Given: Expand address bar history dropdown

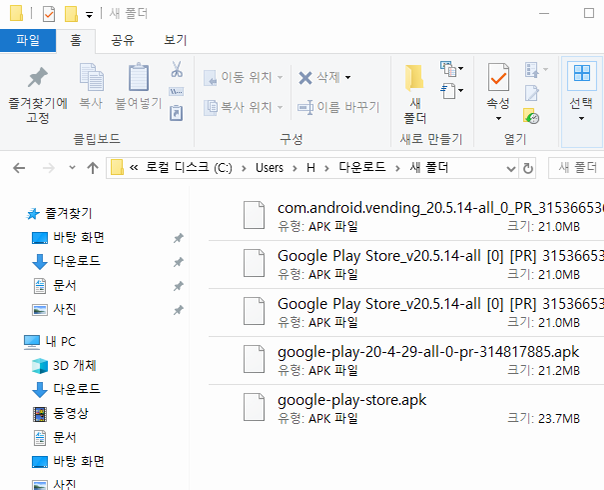Looking at the screenshot, I should 511,168.
